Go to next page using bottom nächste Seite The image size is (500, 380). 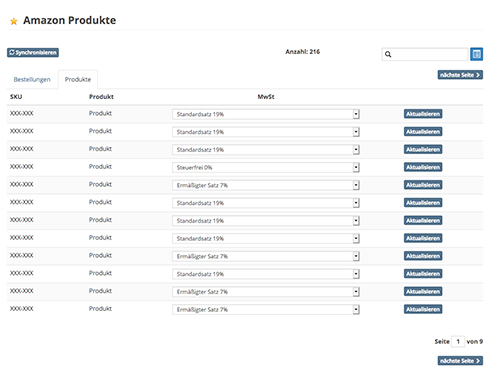pyautogui.click(x=460, y=361)
